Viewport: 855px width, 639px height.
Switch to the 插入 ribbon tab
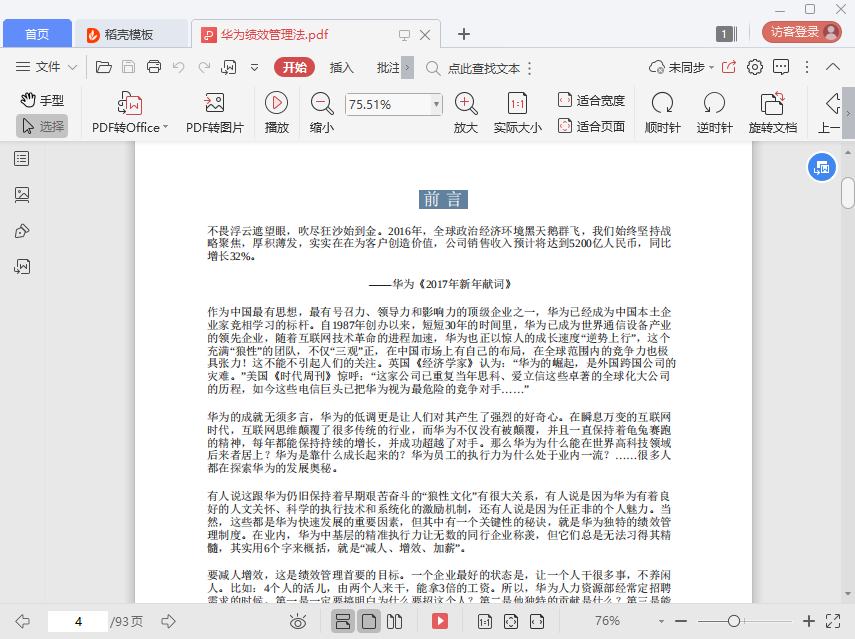point(342,67)
